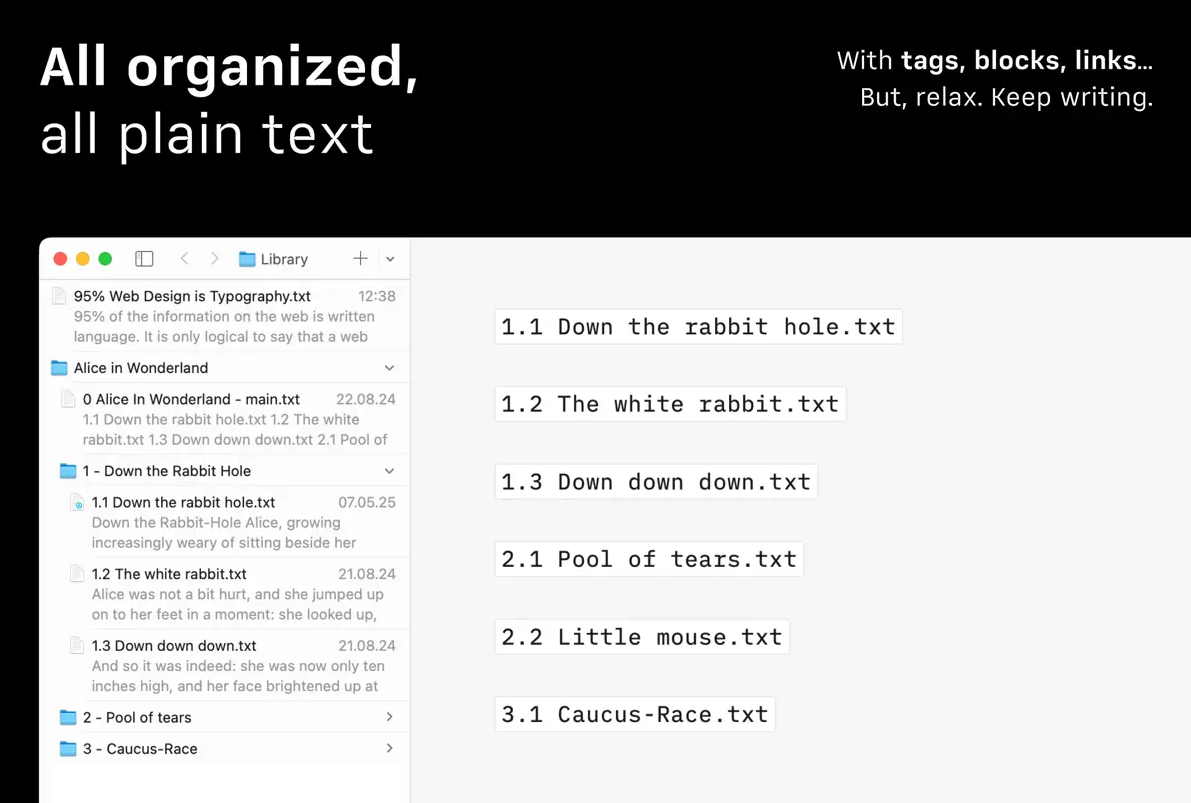Click the 21.08.24 date on 1.3 file

(x=367, y=646)
